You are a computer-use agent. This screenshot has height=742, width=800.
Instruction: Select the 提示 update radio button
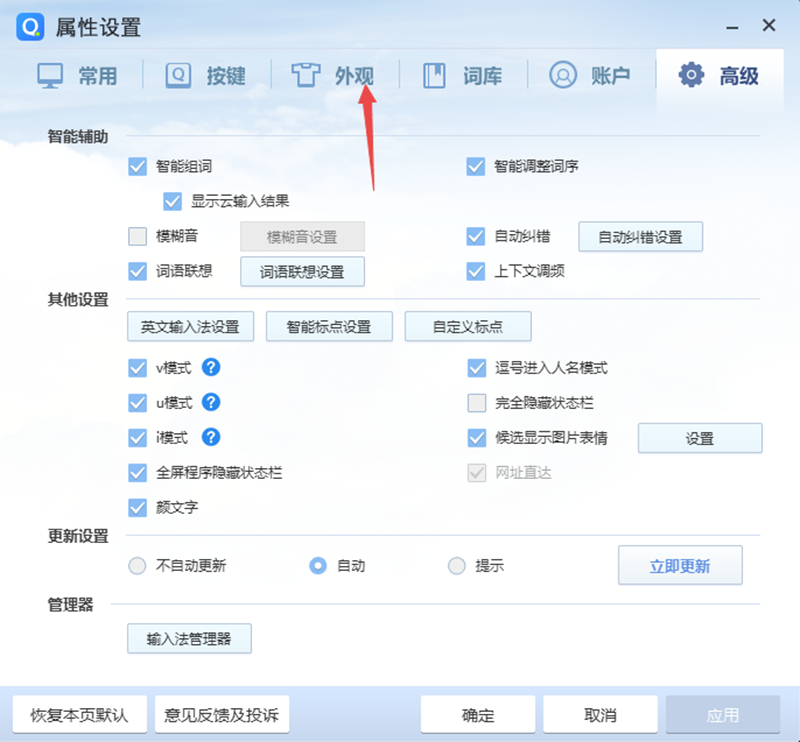point(456,565)
